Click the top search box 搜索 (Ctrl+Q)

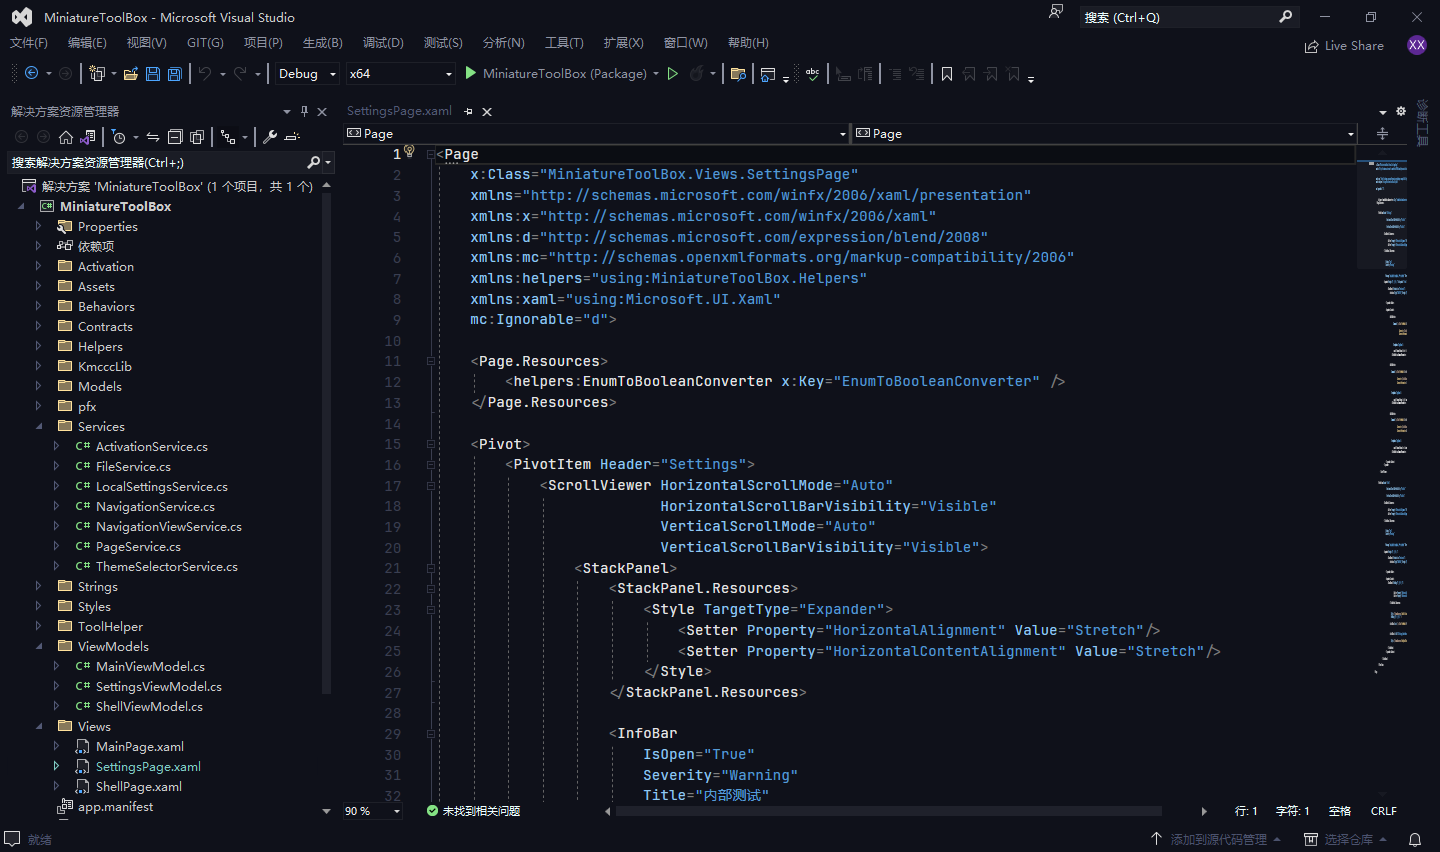pyautogui.click(x=1188, y=17)
